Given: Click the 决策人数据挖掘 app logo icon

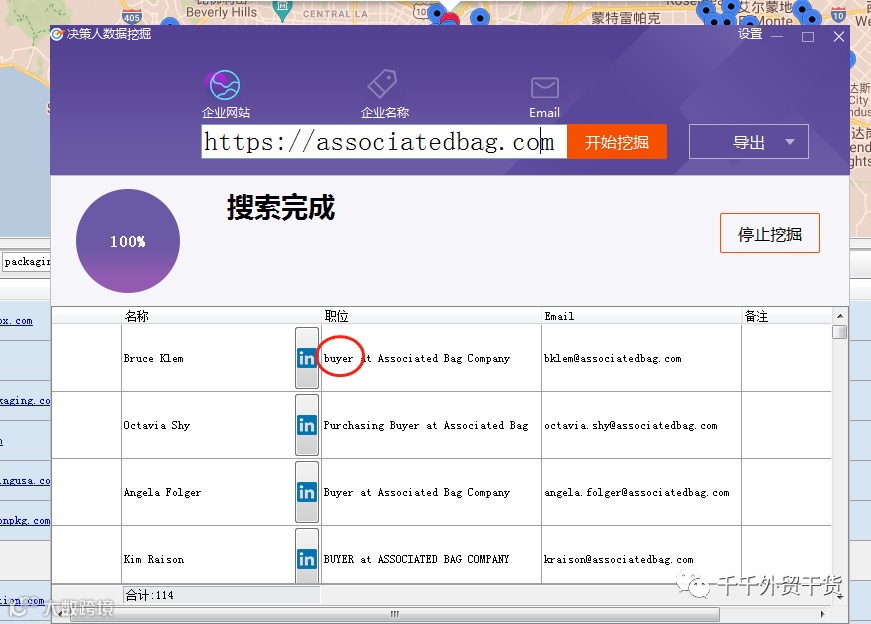Looking at the screenshot, I should [57, 34].
